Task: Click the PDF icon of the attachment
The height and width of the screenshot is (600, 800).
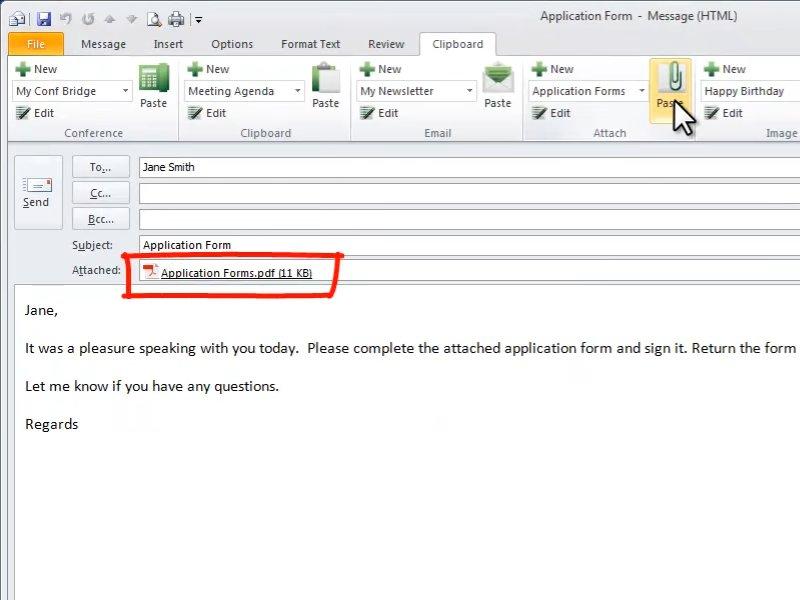Action: point(151,271)
